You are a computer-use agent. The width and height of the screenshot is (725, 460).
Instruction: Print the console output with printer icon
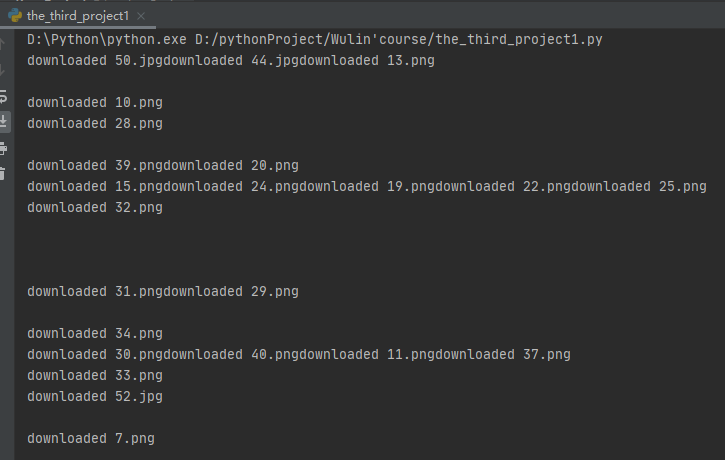pyautogui.click(x=3, y=148)
